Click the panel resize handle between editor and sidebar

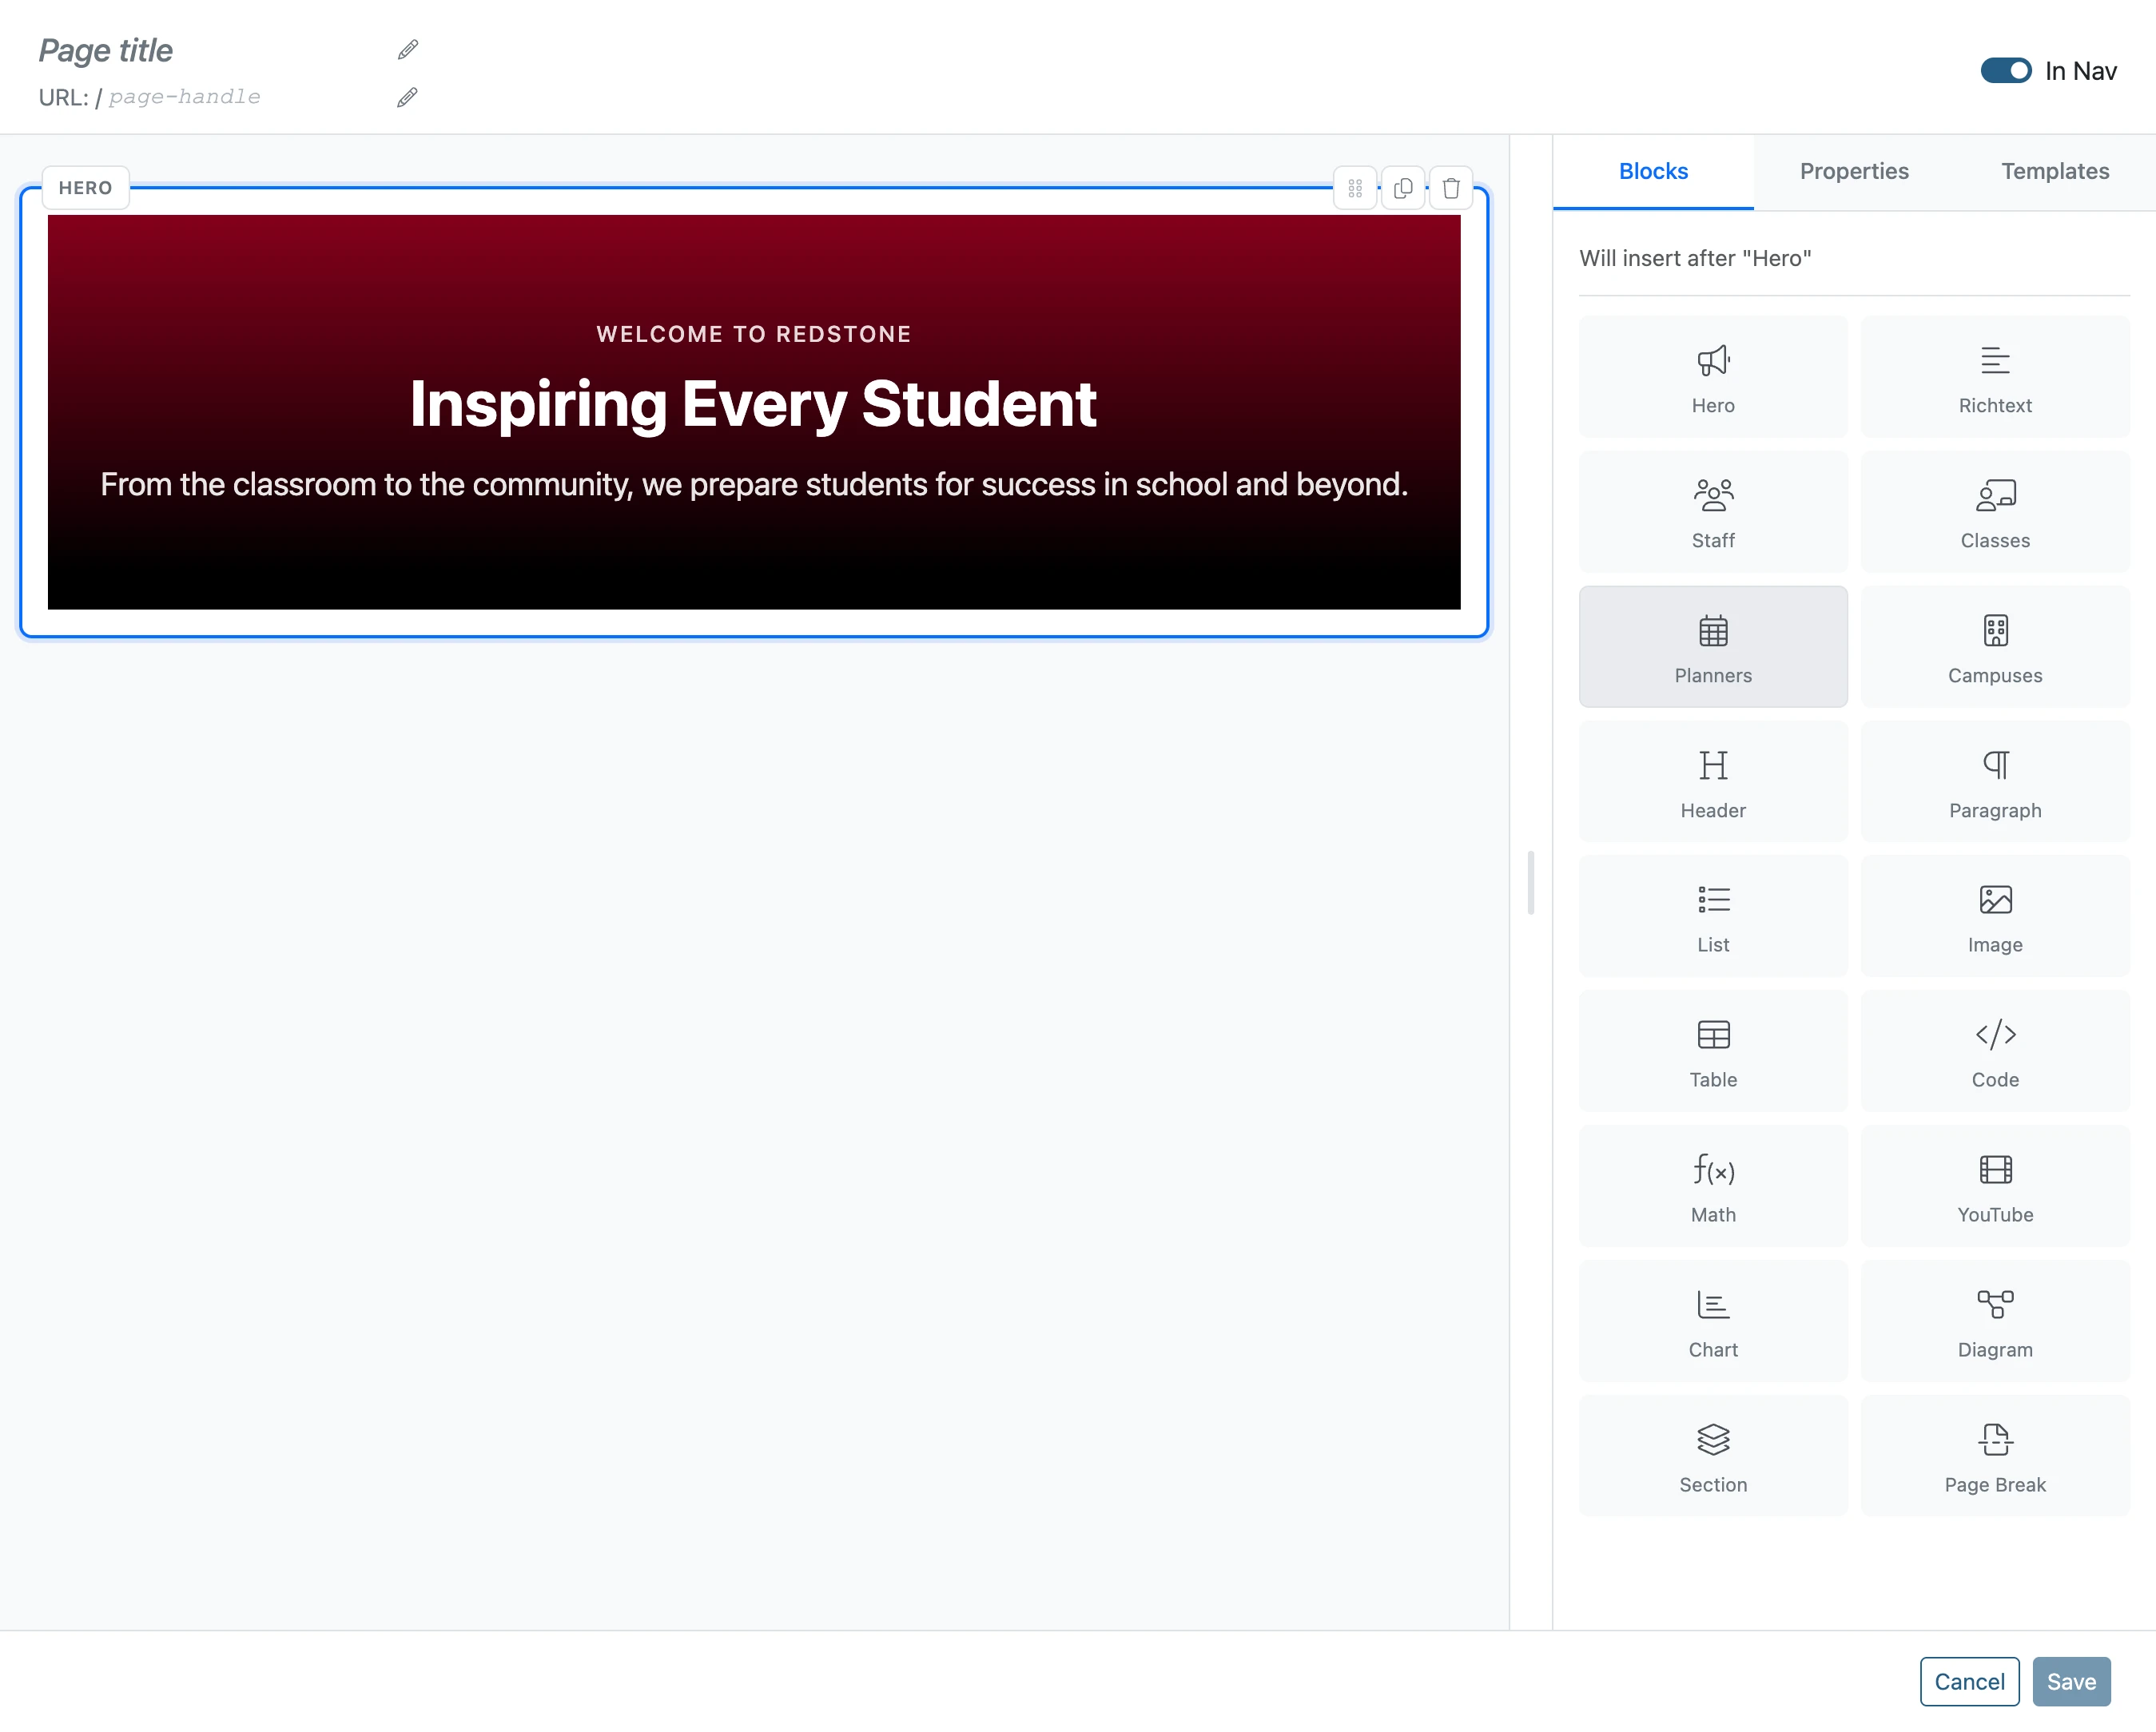coord(1530,883)
